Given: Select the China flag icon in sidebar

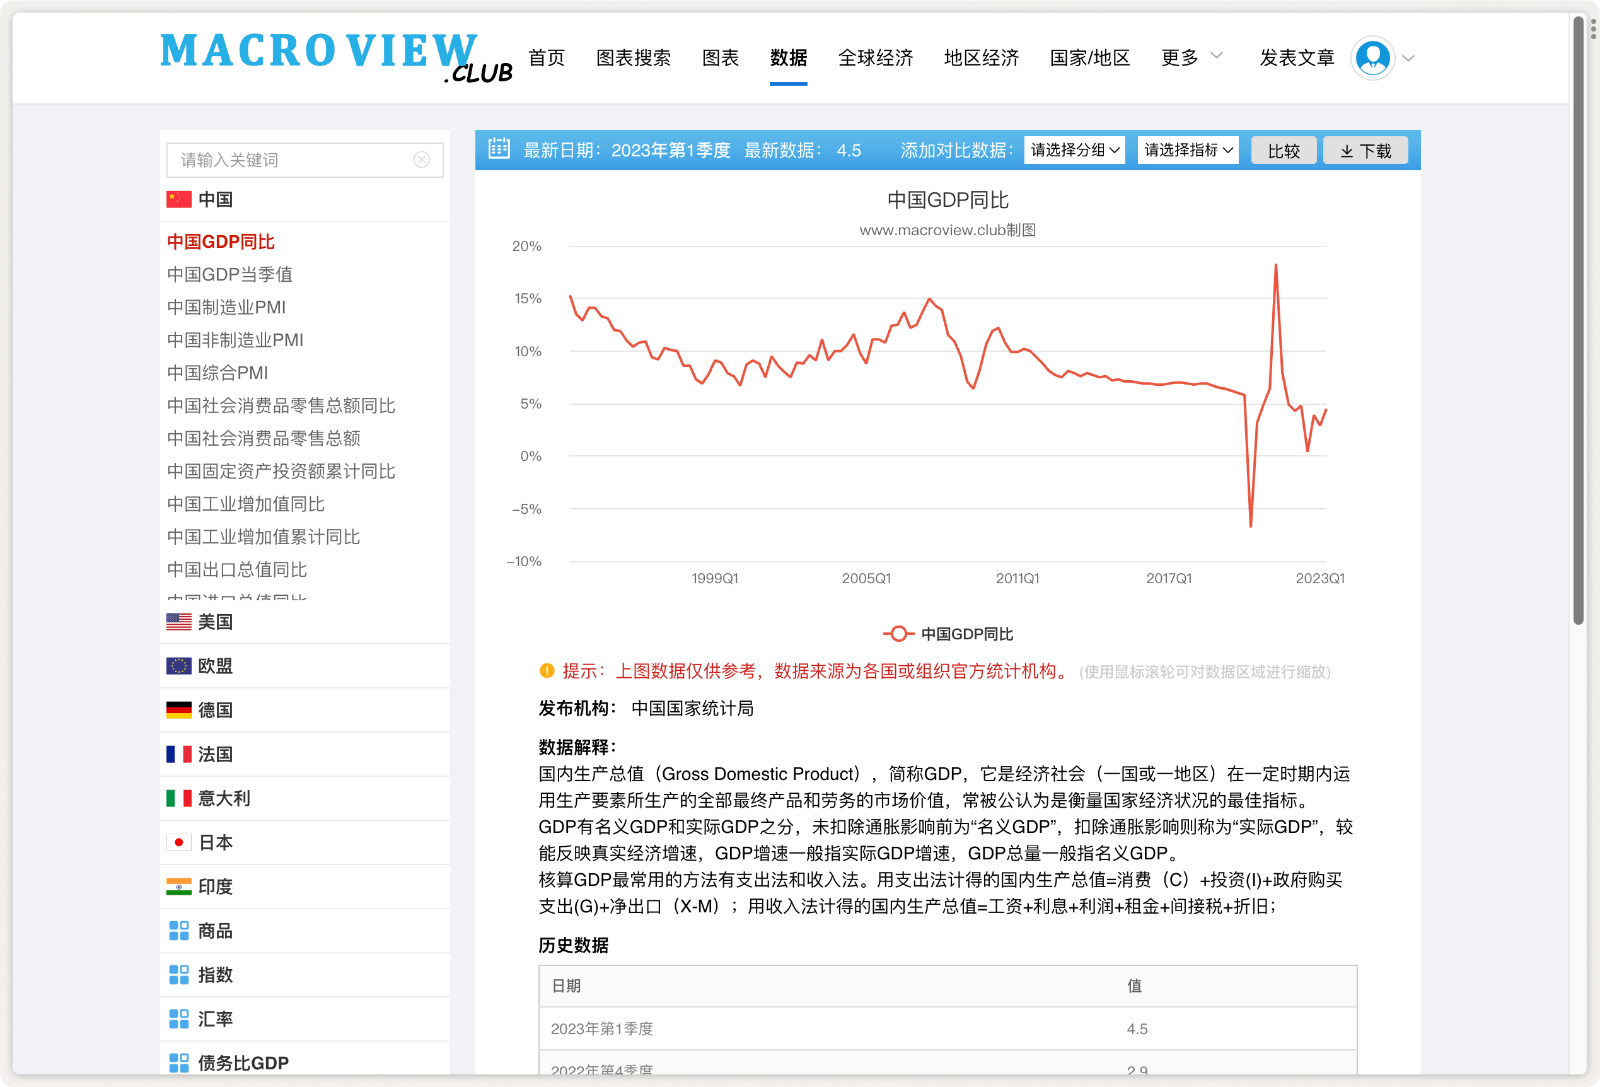Looking at the screenshot, I should pyautogui.click(x=177, y=199).
